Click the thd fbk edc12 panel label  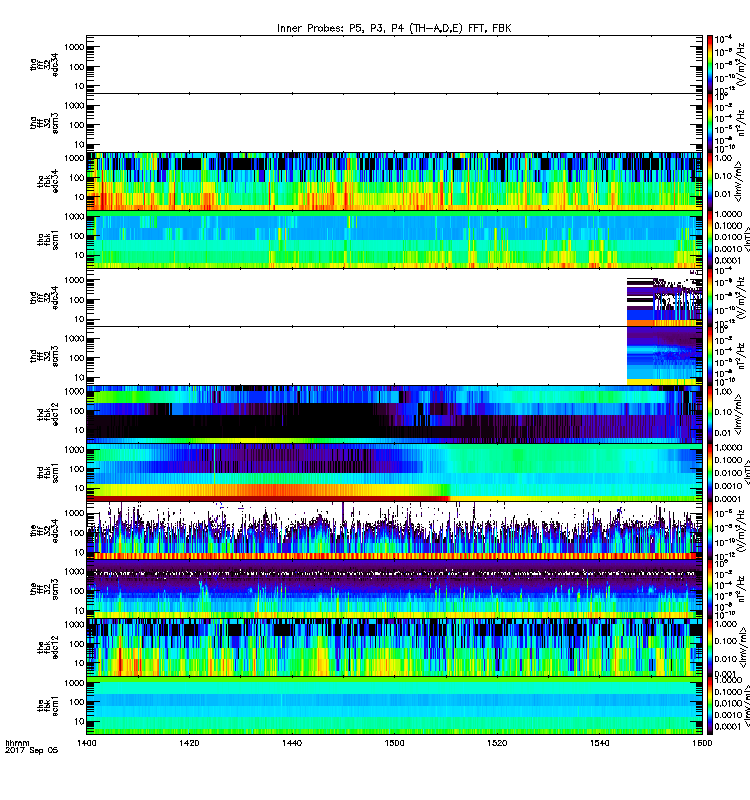tap(48, 414)
